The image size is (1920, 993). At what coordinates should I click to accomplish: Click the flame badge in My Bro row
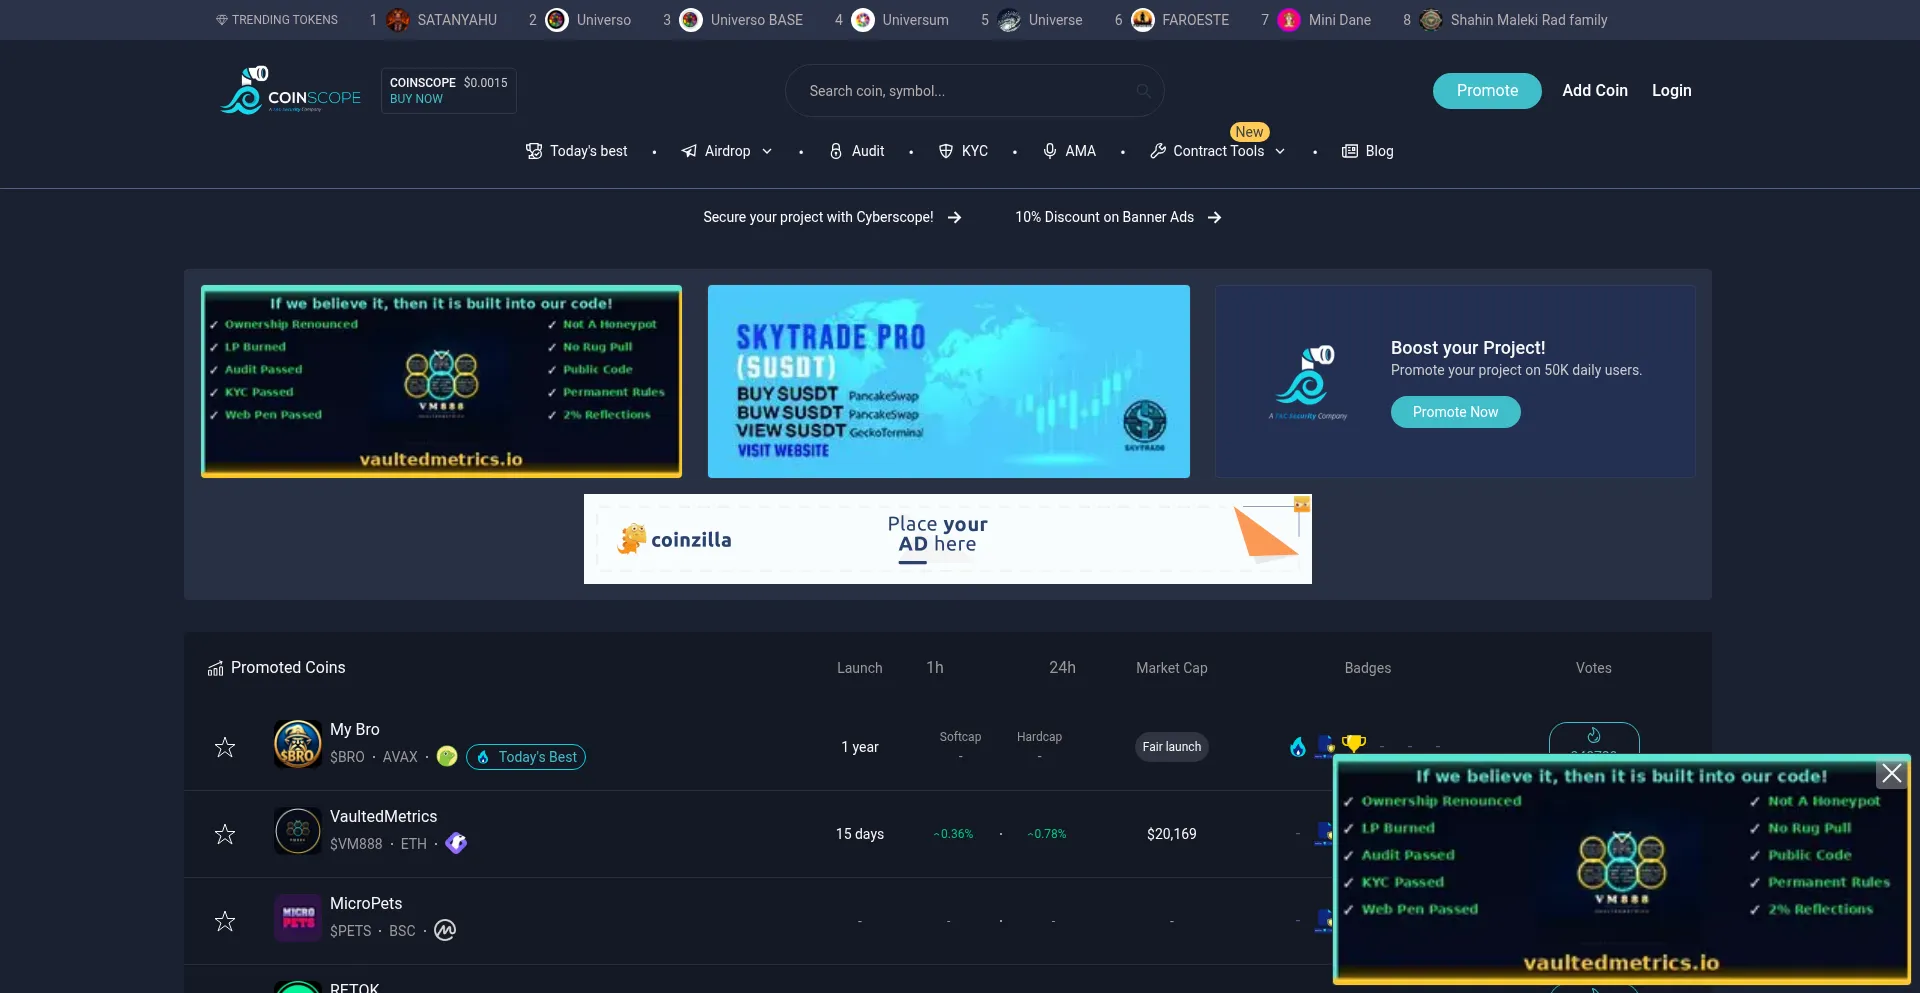point(1298,747)
